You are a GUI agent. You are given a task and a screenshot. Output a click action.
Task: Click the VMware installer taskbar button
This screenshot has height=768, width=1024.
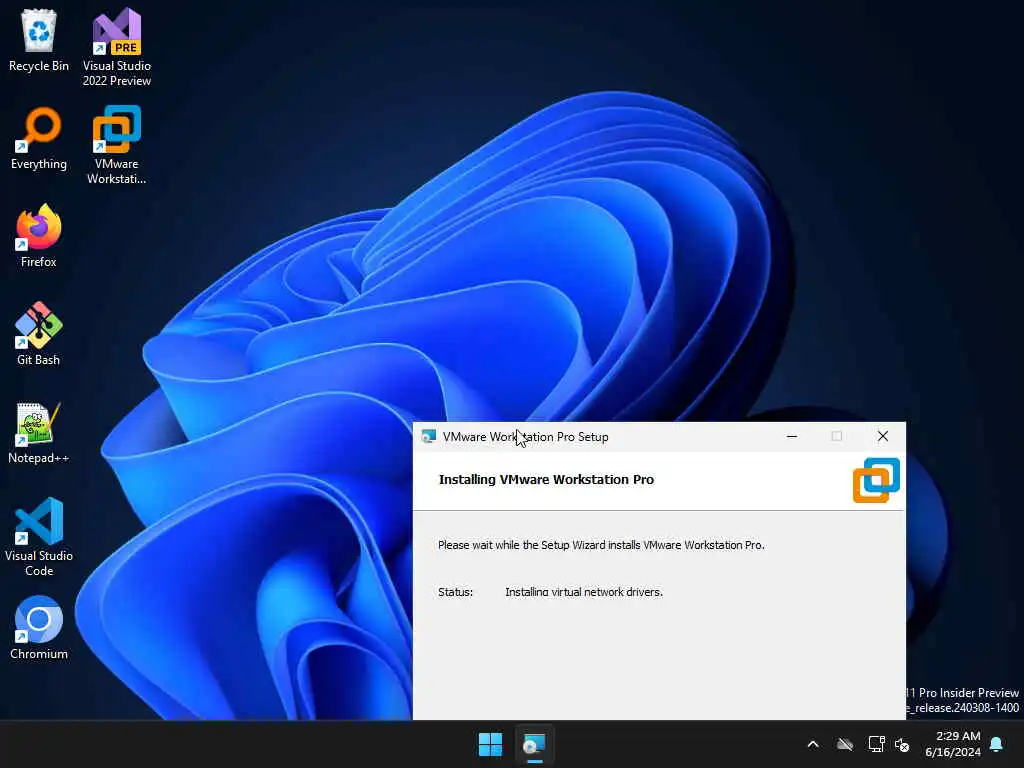tap(534, 744)
